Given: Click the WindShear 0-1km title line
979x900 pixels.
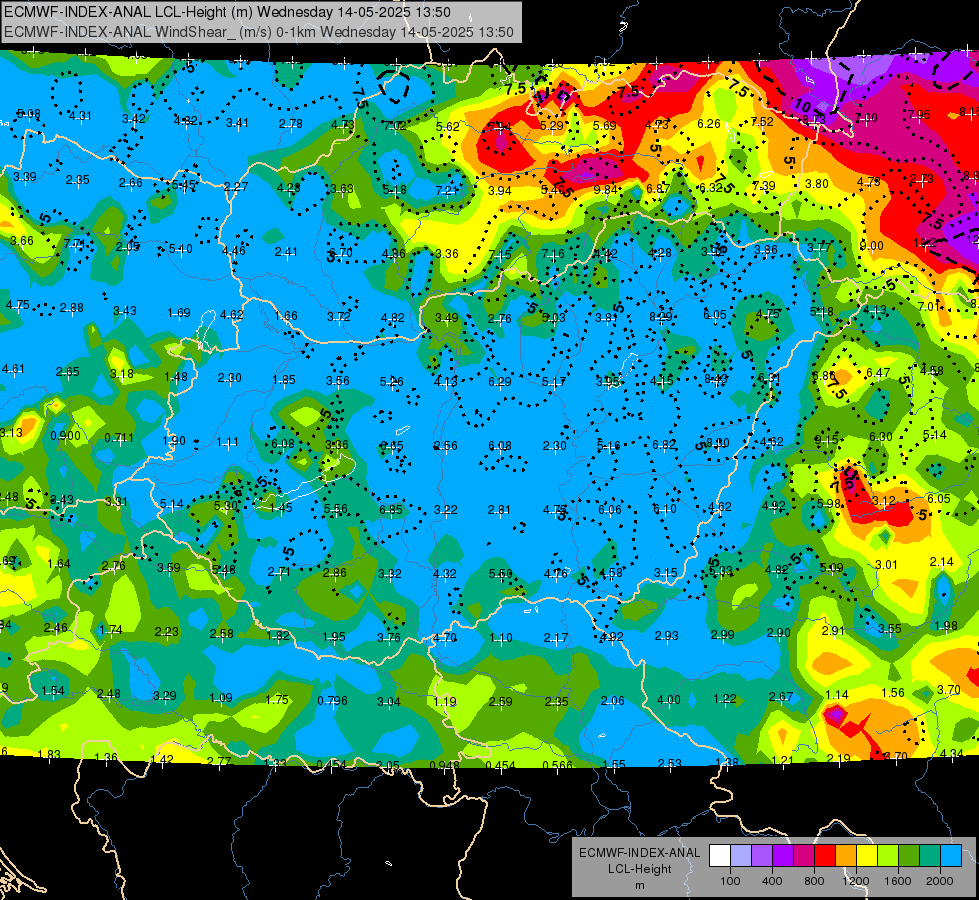Looking at the screenshot, I should pyautogui.click(x=258, y=32).
